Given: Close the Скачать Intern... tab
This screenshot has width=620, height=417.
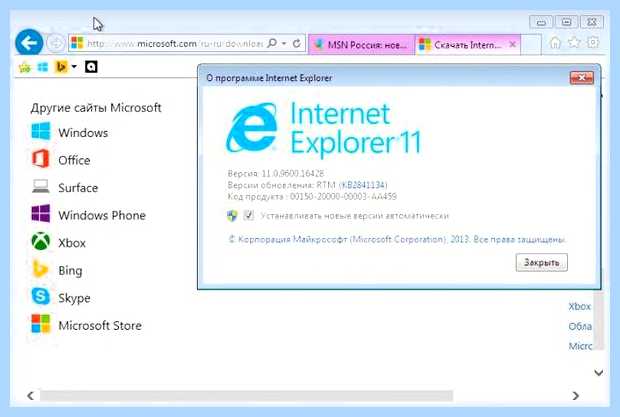Looking at the screenshot, I should pyautogui.click(x=512, y=44).
